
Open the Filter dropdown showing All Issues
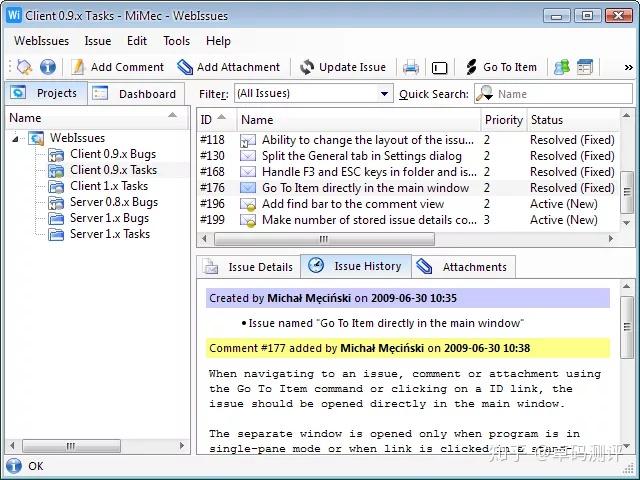[313, 93]
